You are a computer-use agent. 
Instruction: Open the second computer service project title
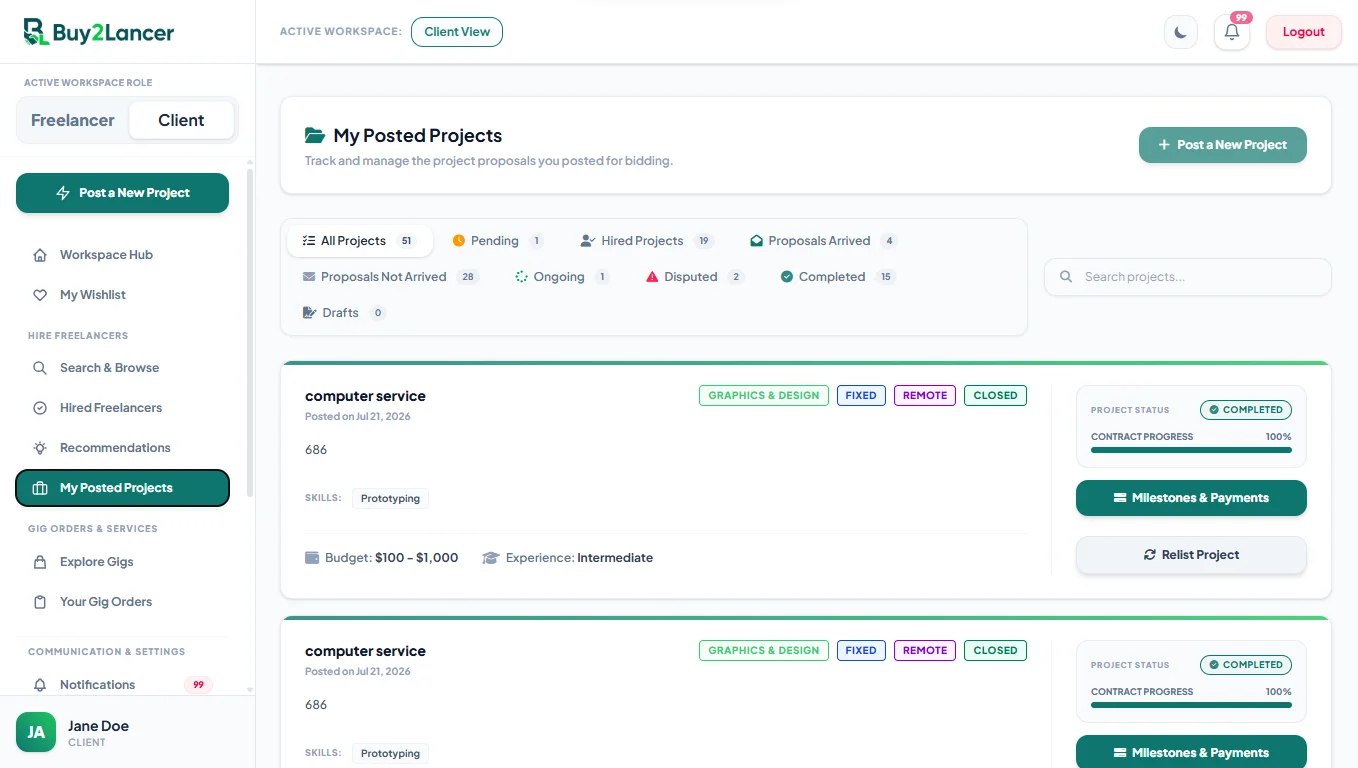point(365,651)
